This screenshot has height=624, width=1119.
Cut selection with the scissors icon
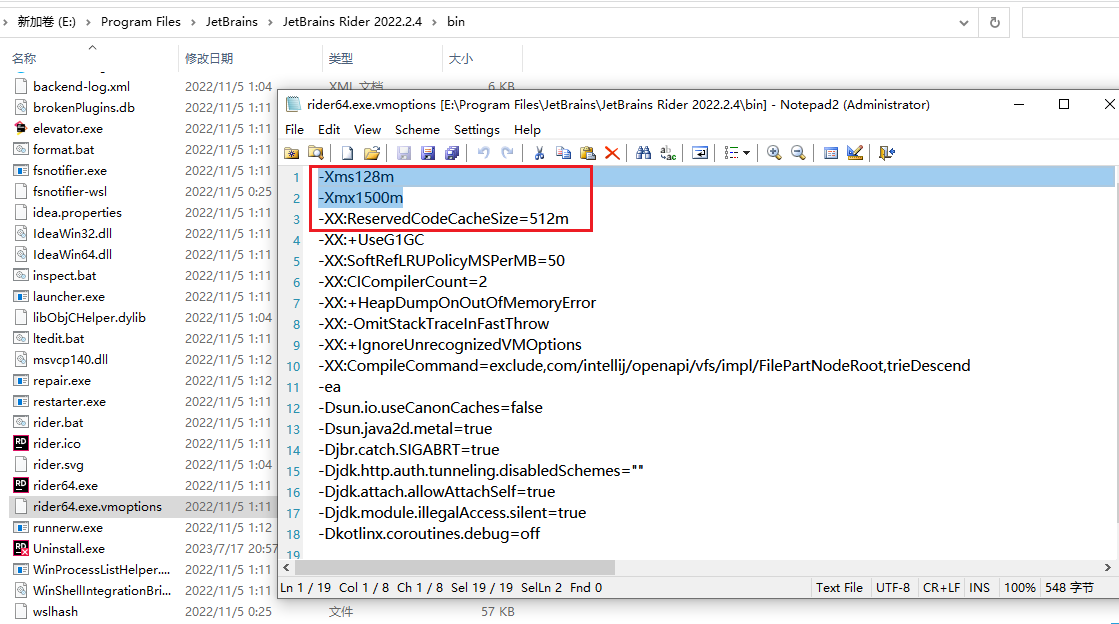coord(540,153)
